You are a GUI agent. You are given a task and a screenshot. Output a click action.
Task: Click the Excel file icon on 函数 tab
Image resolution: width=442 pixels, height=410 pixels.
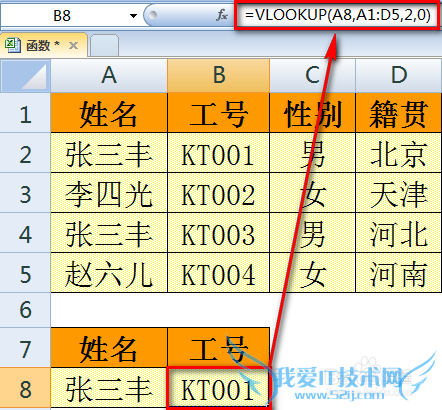coord(13,45)
